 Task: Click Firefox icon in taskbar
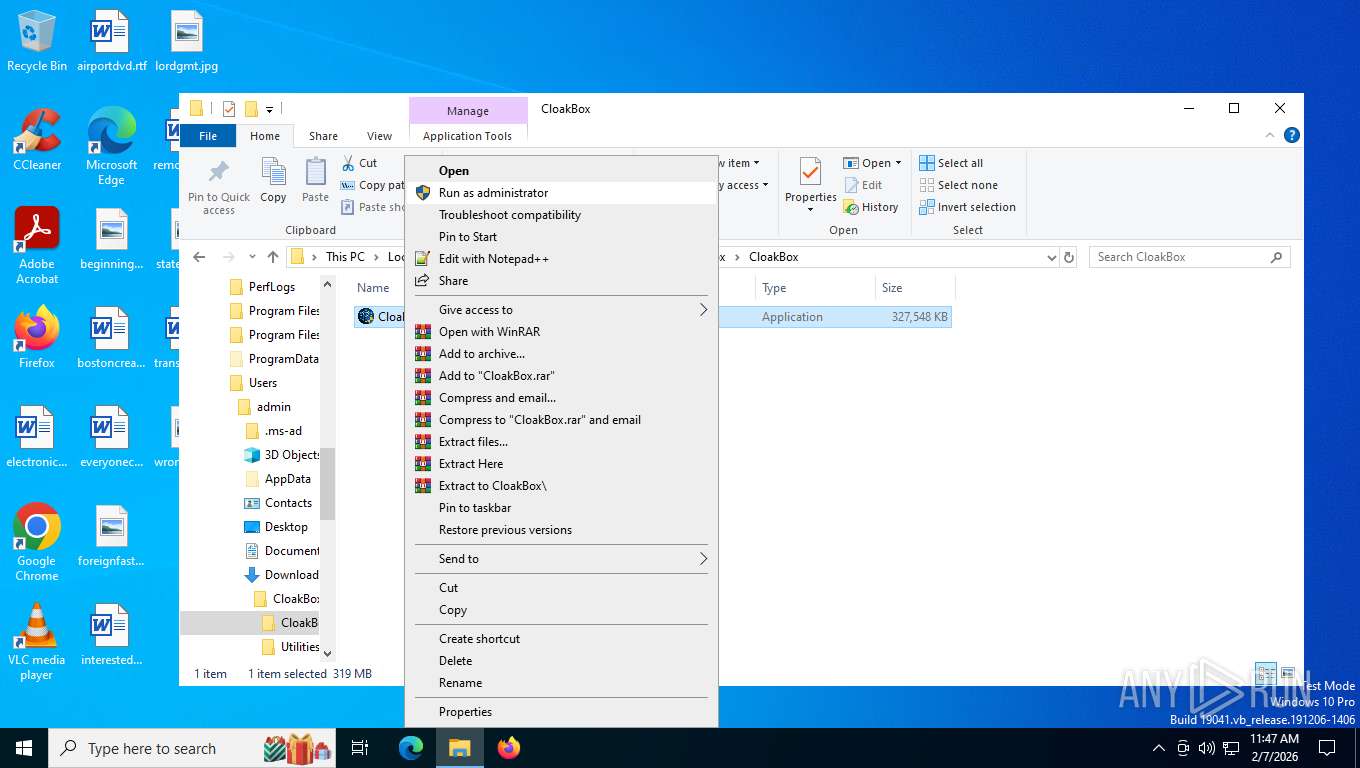(509, 748)
